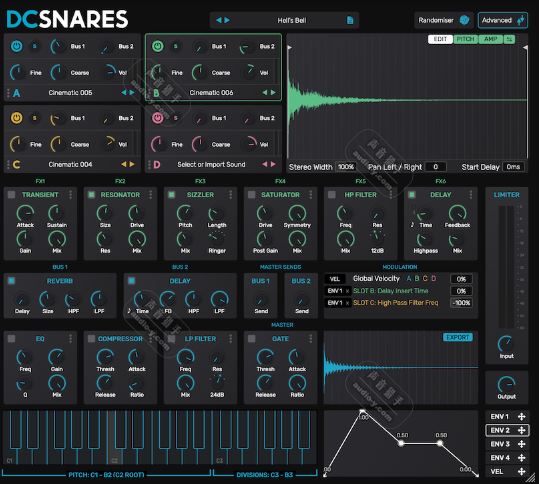
Task: Open the three-dot menu on the FX6 DELAY module
Action: tap(471, 195)
